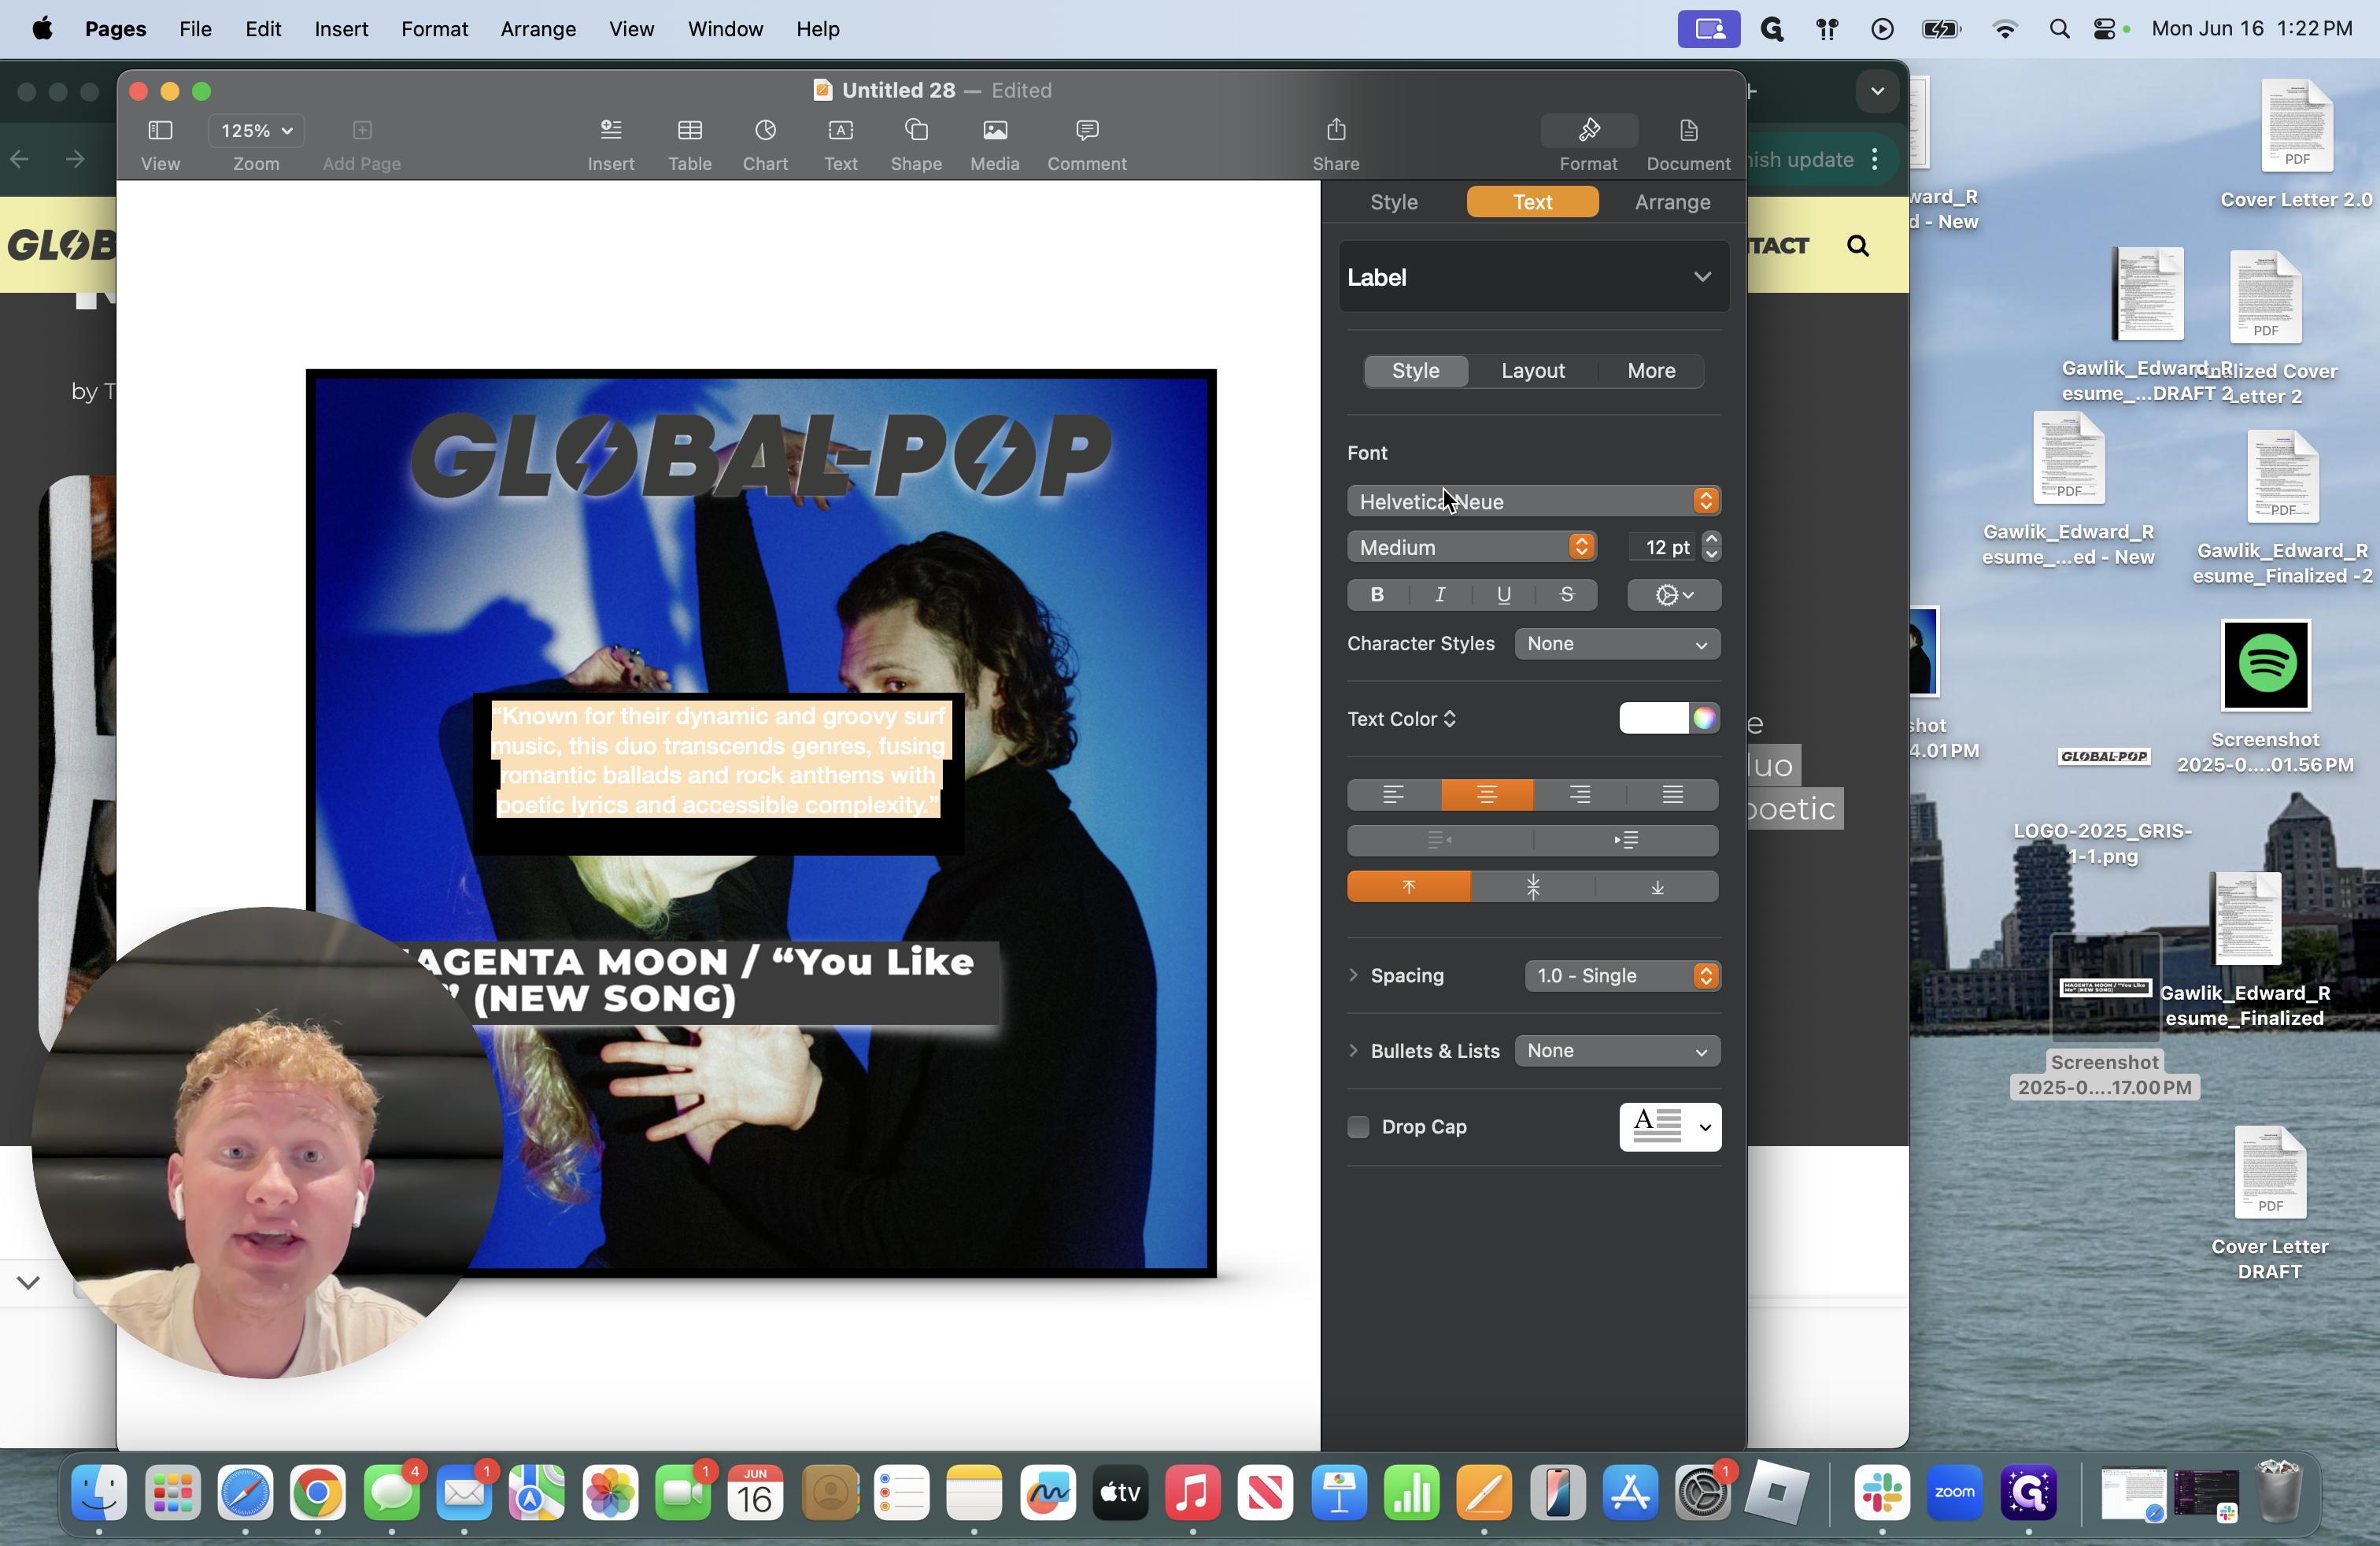Center-align the selected text
The height and width of the screenshot is (1546, 2380).
point(1487,795)
